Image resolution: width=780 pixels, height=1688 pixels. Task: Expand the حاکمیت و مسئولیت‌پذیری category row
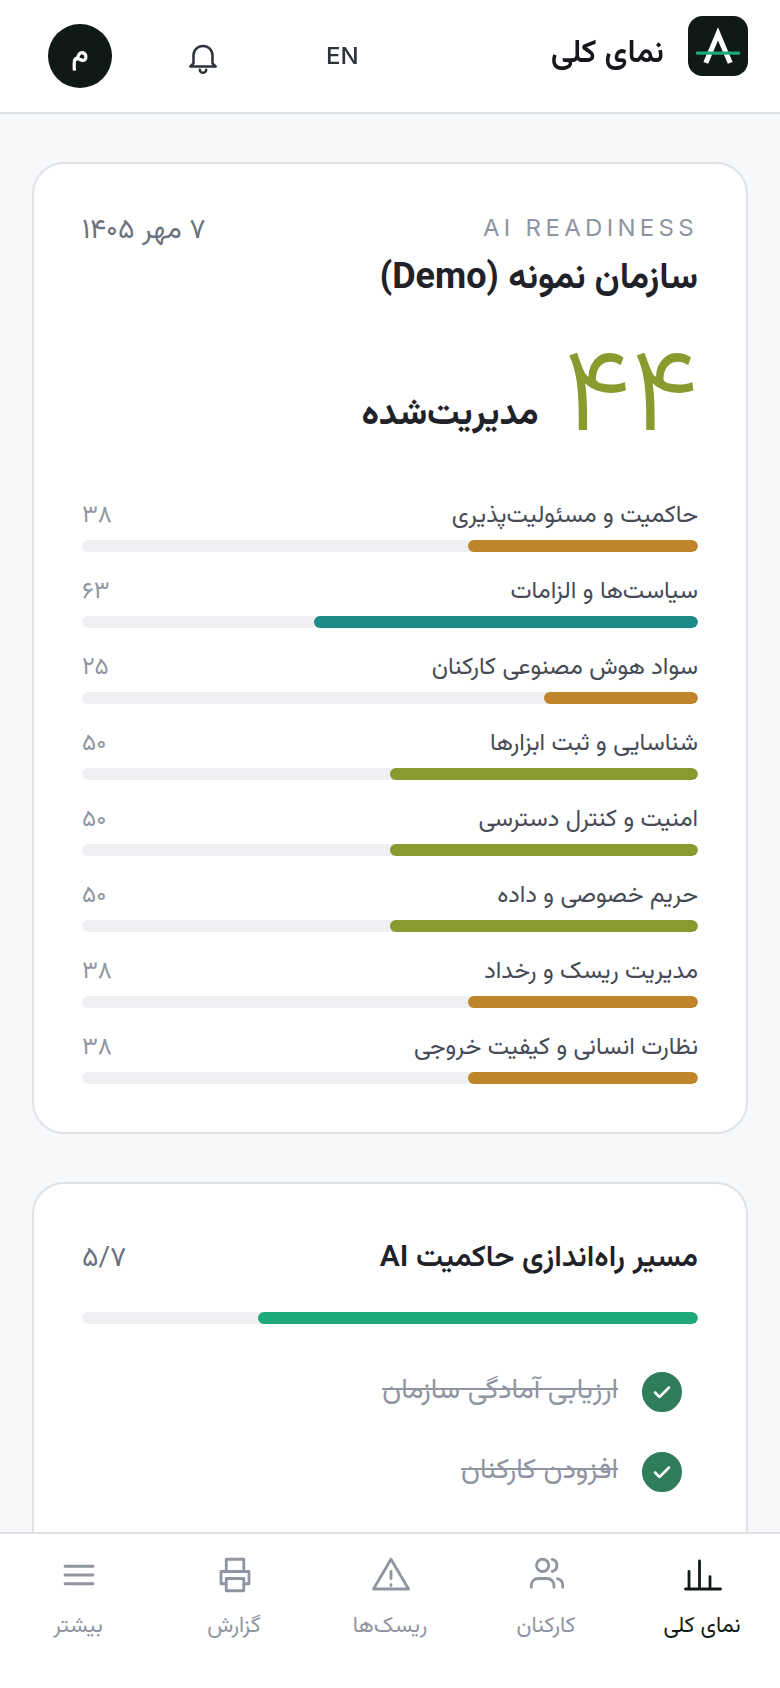tap(390, 528)
